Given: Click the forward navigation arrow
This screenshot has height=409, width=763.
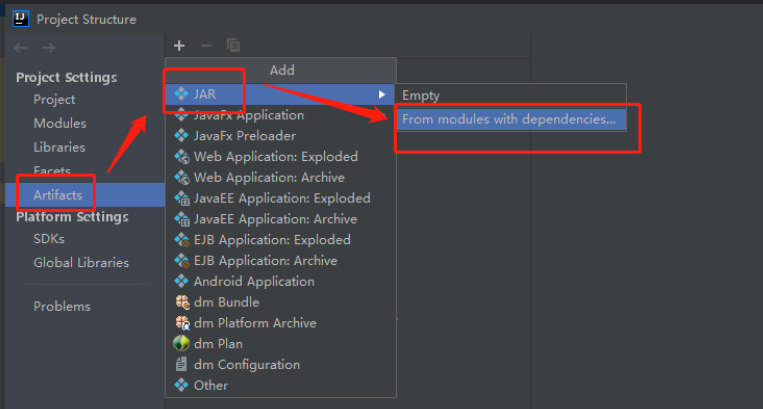Looking at the screenshot, I should click(48, 48).
